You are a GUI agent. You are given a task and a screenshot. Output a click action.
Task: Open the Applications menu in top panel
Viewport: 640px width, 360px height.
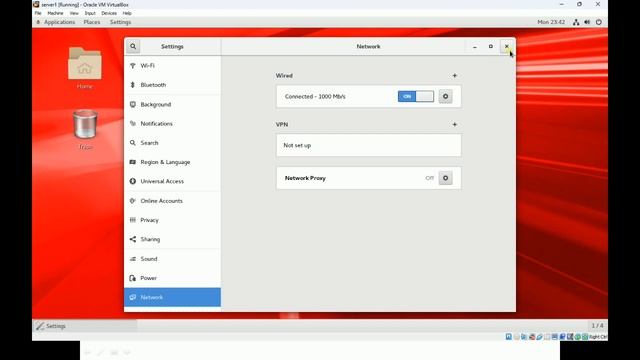point(59,22)
